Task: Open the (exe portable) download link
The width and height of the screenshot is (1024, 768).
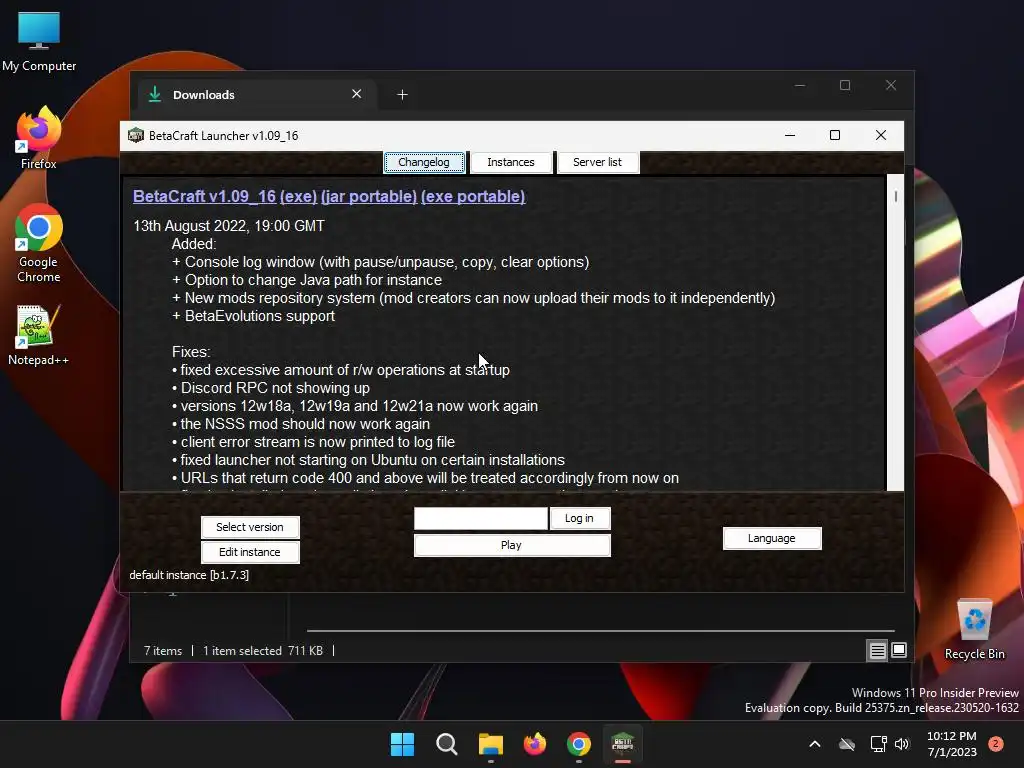Action: pyautogui.click(x=473, y=197)
